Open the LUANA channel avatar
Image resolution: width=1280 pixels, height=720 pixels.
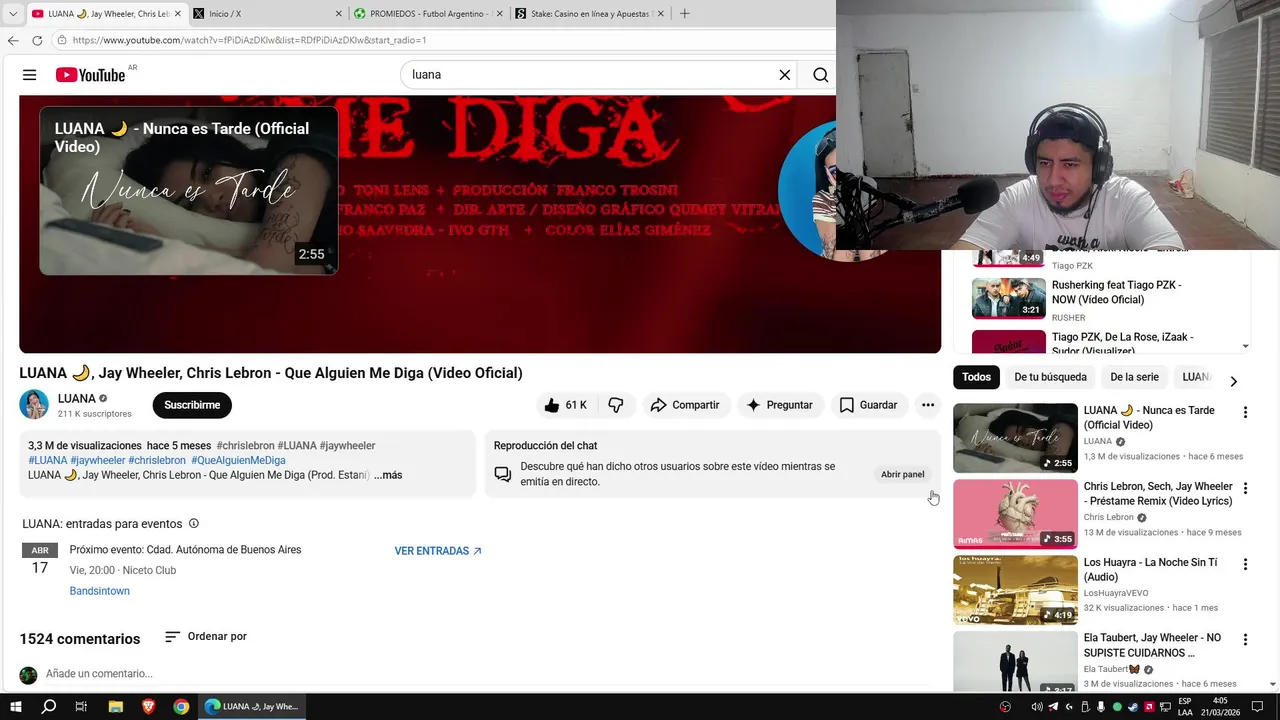[34, 404]
